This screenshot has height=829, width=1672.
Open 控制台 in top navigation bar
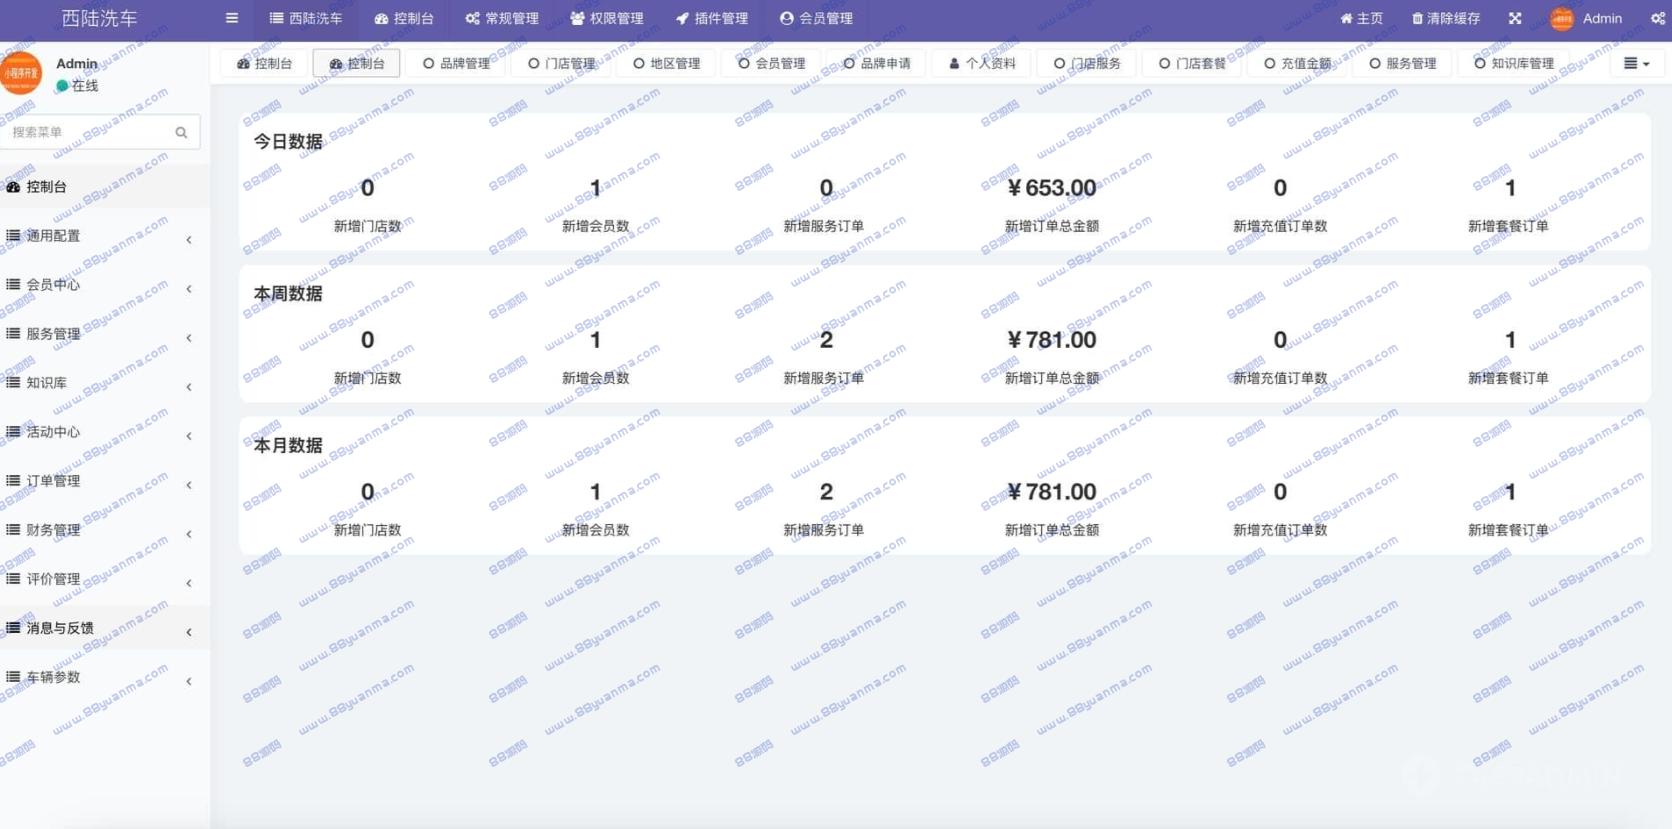click(x=404, y=18)
